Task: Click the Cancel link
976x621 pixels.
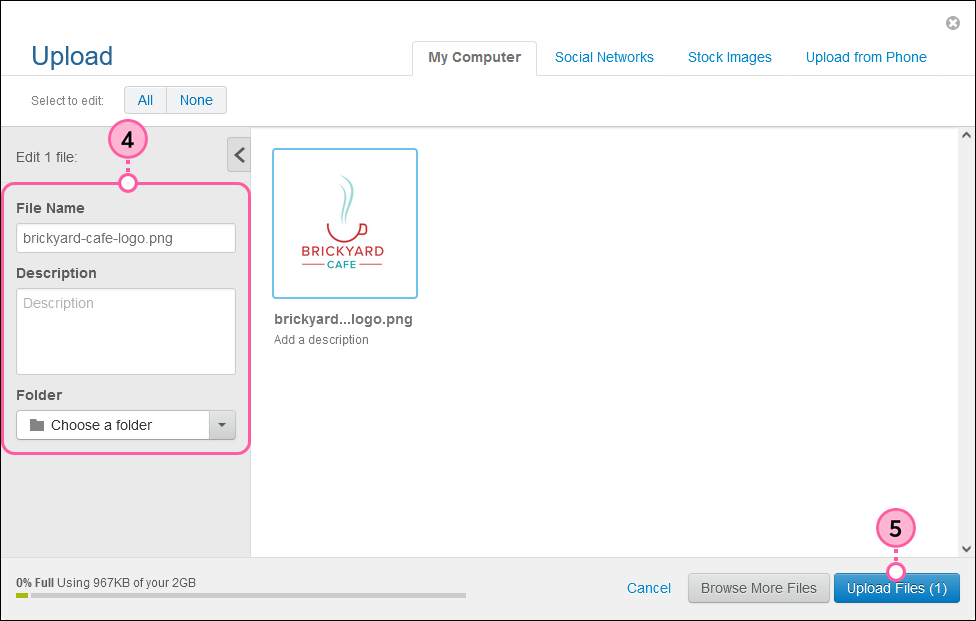Action: click(649, 588)
